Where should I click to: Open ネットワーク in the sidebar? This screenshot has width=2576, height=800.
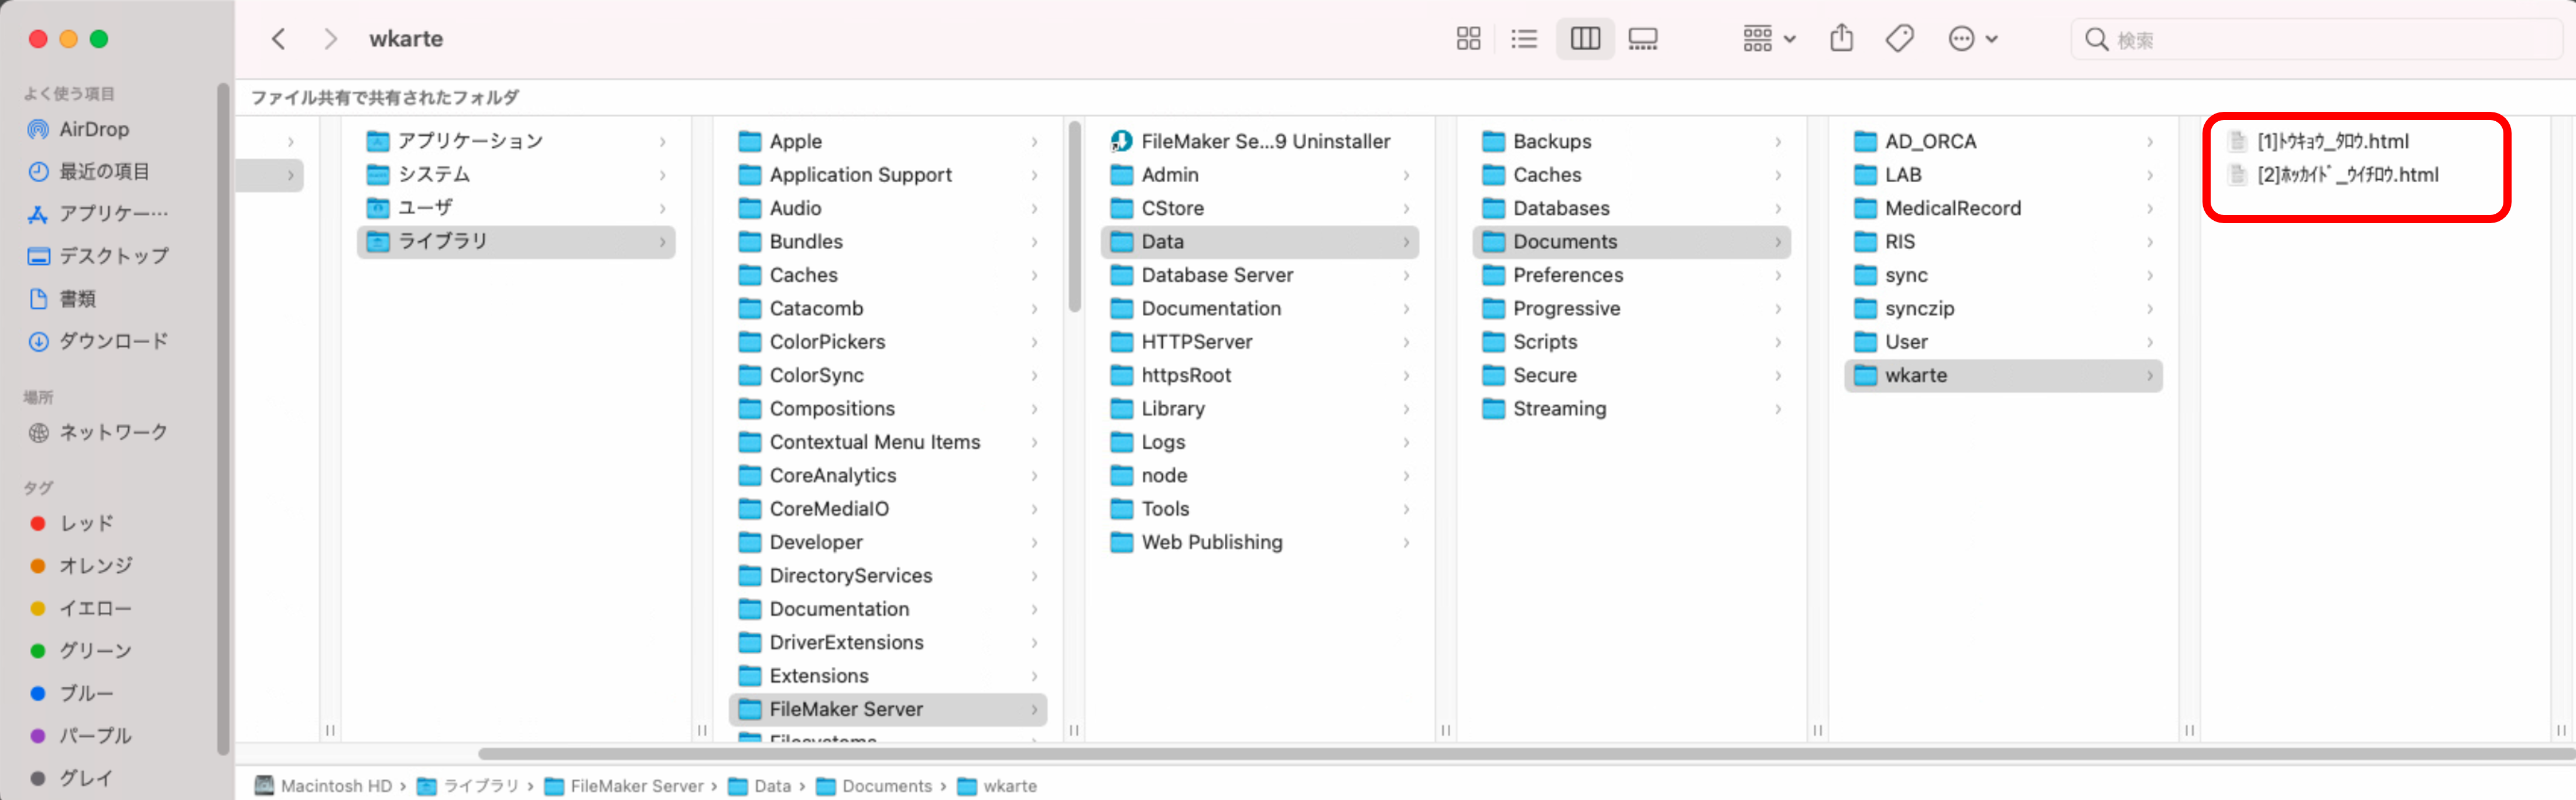(113, 432)
